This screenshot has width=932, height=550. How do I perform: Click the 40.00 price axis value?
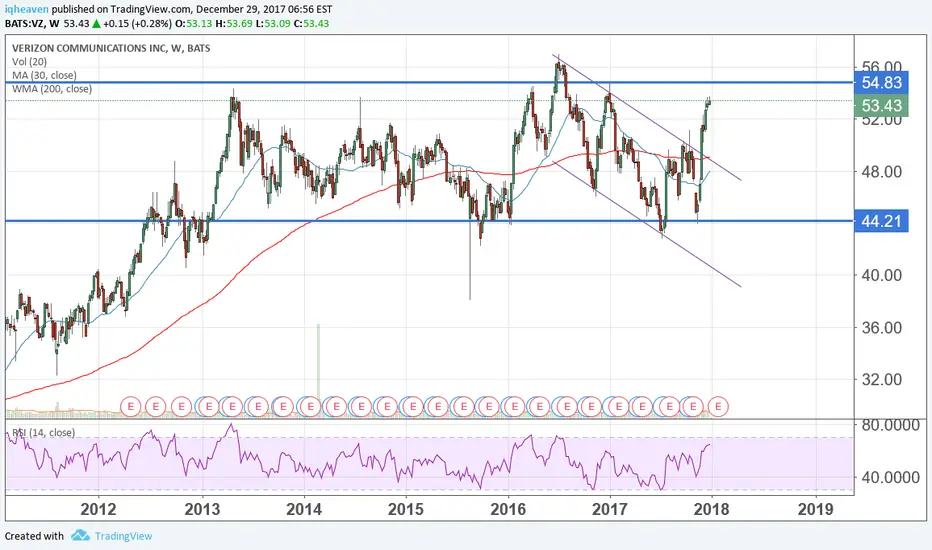tap(881, 275)
